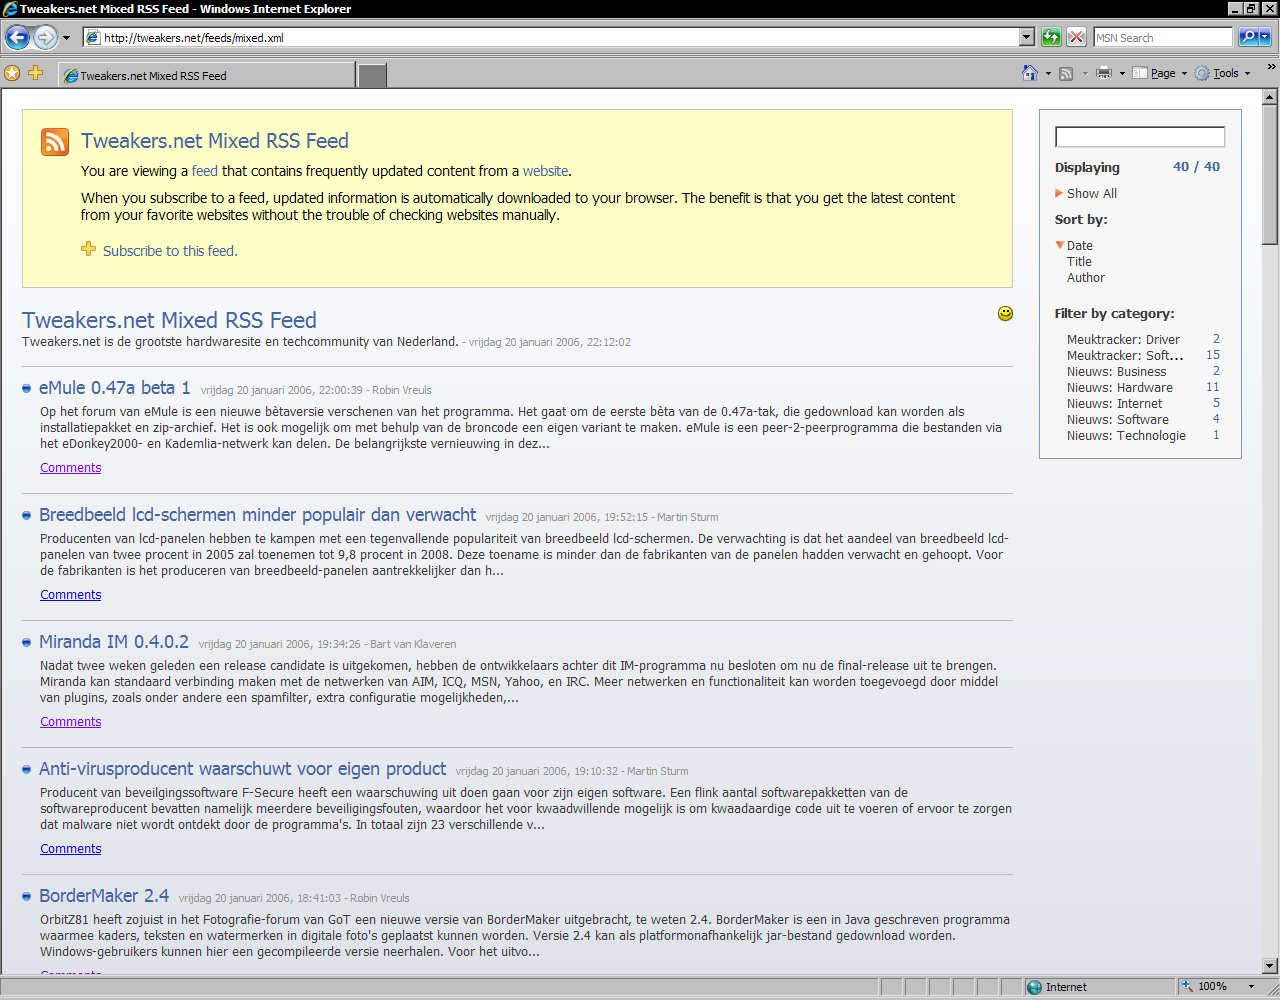Open Breedbeeld lcd-schermen minder populair article
Image resolution: width=1280 pixels, height=1000 pixels.
point(257,515)
